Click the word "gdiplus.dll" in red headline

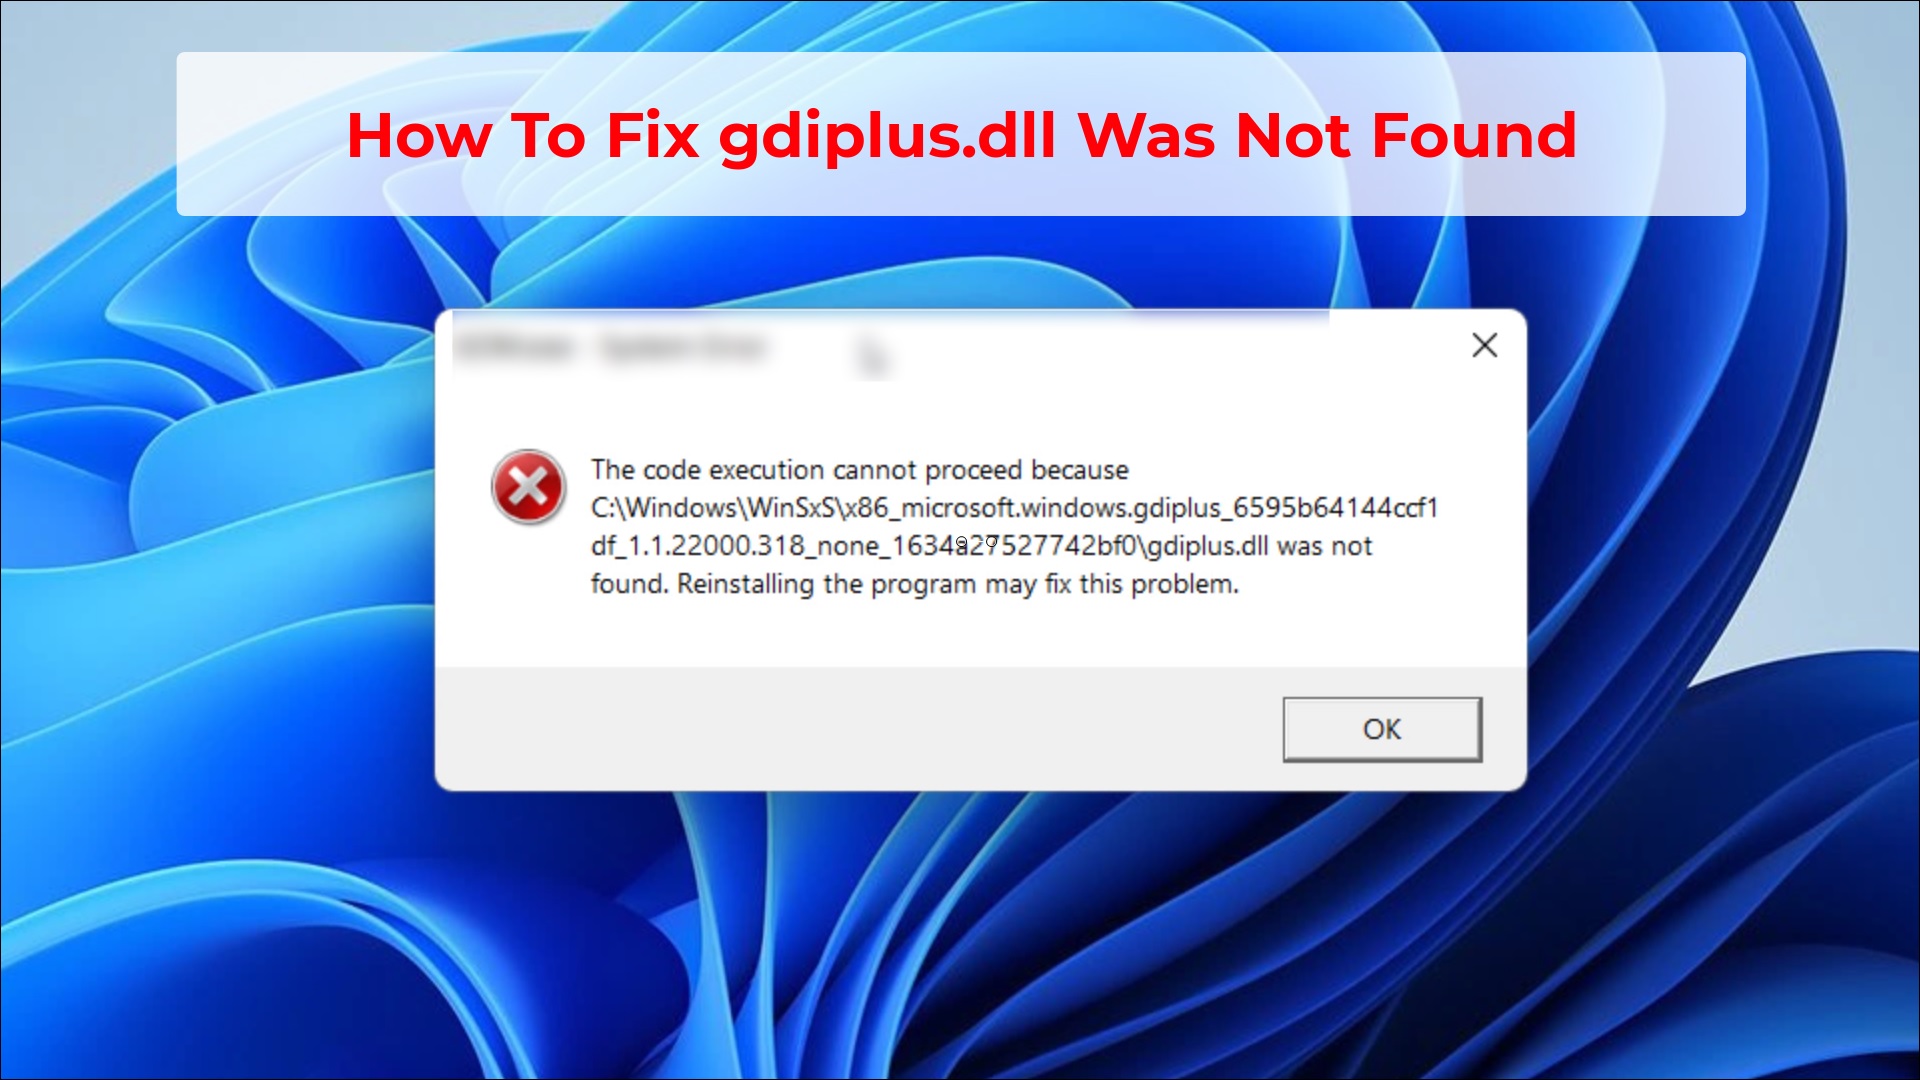(x=887, y=137)
